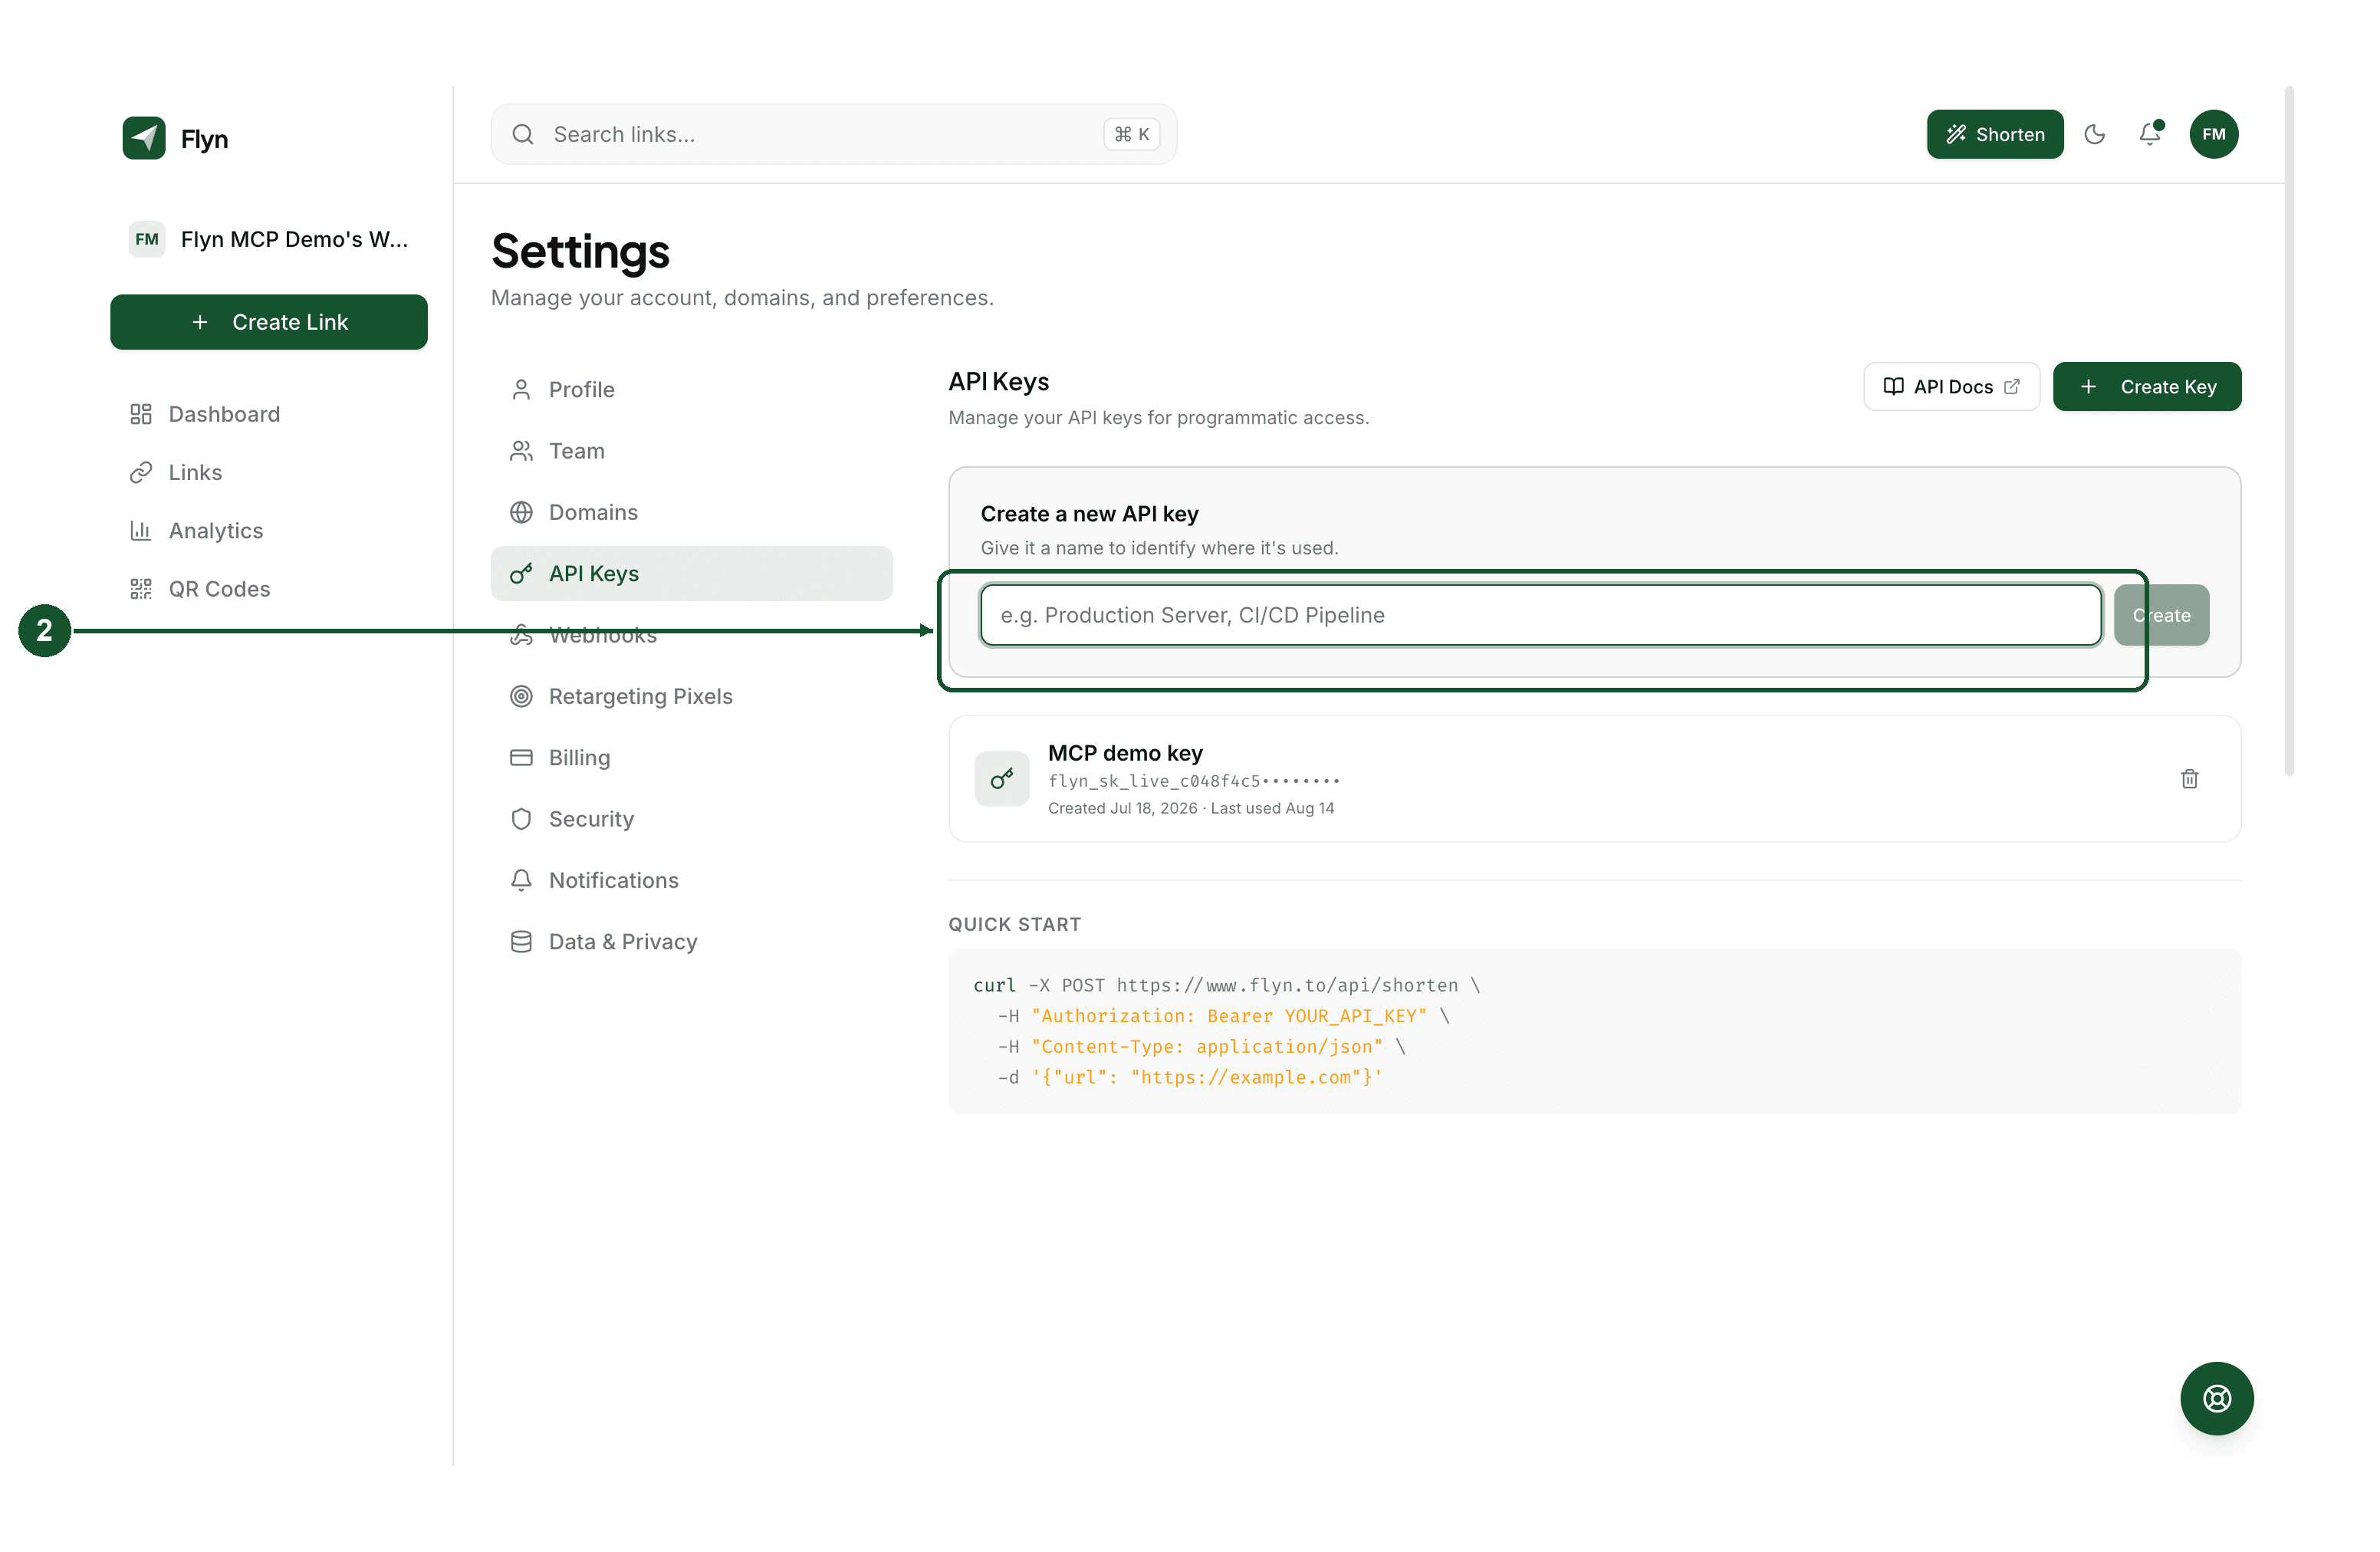Viewport: 2380px width, 1552px height.
Task: Go to Links in the sidebar
Action: click(269, 472)
